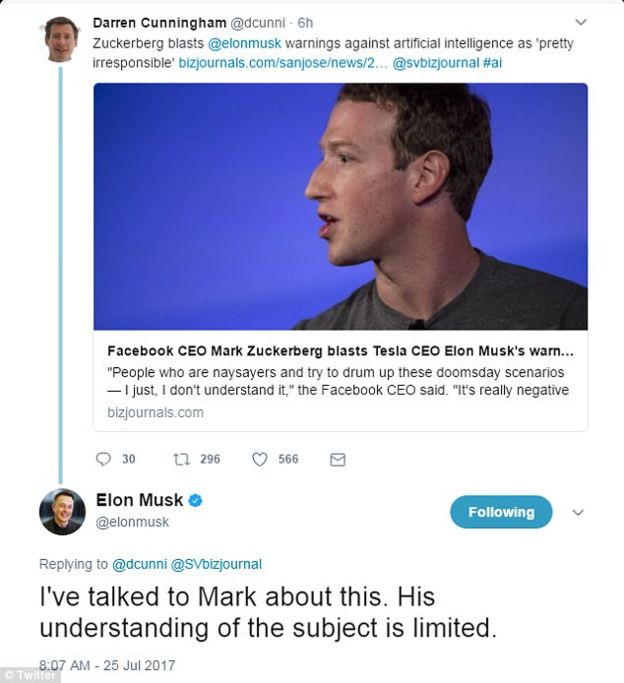Click @dcunni in Replying to line

point(139,564)
